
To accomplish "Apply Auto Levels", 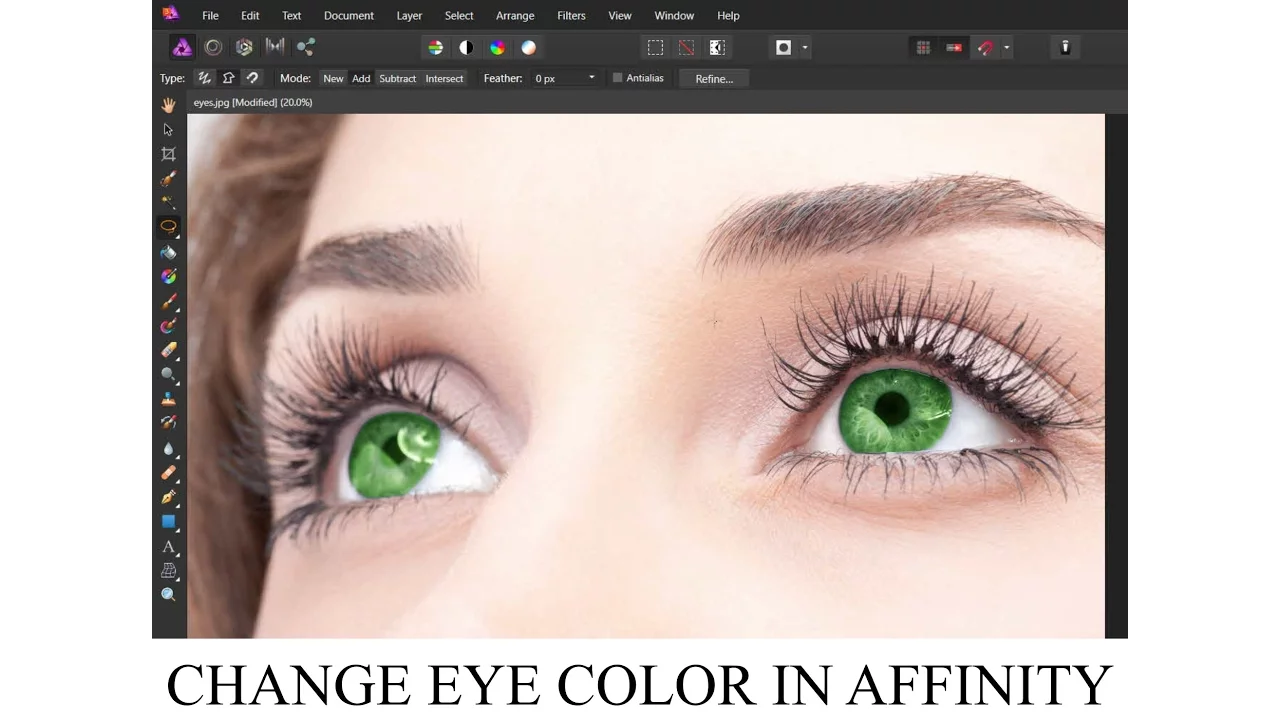I will point(435,47).
